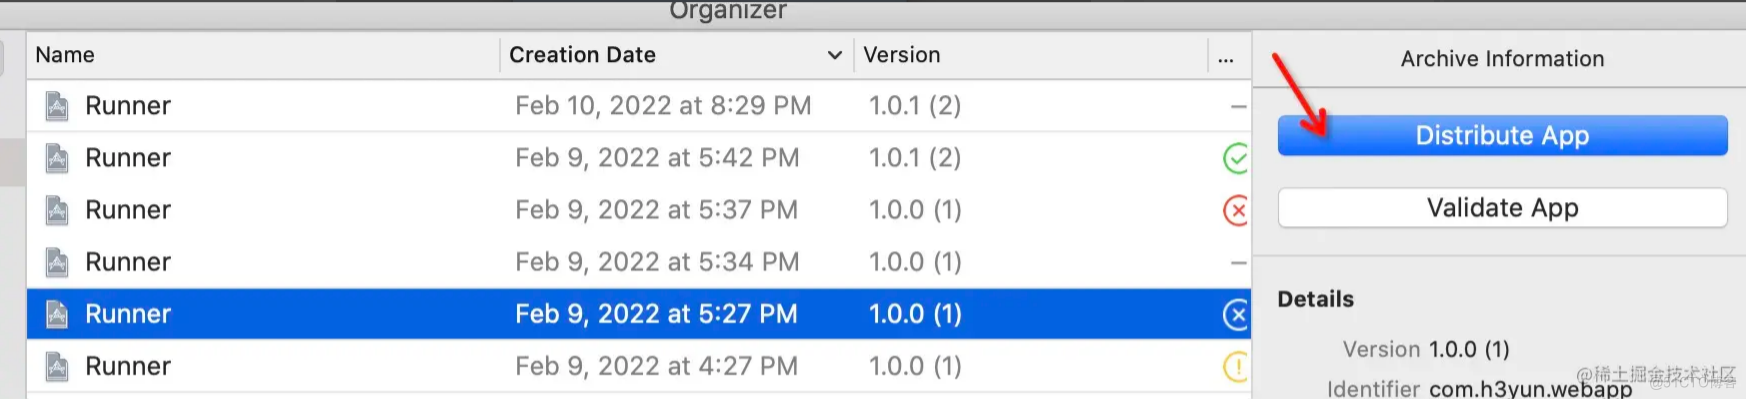This screenshot has width=1746, height=399.
Task: Click the Creation Date column header
Action: pyautogui.click(x=582, y=55)
